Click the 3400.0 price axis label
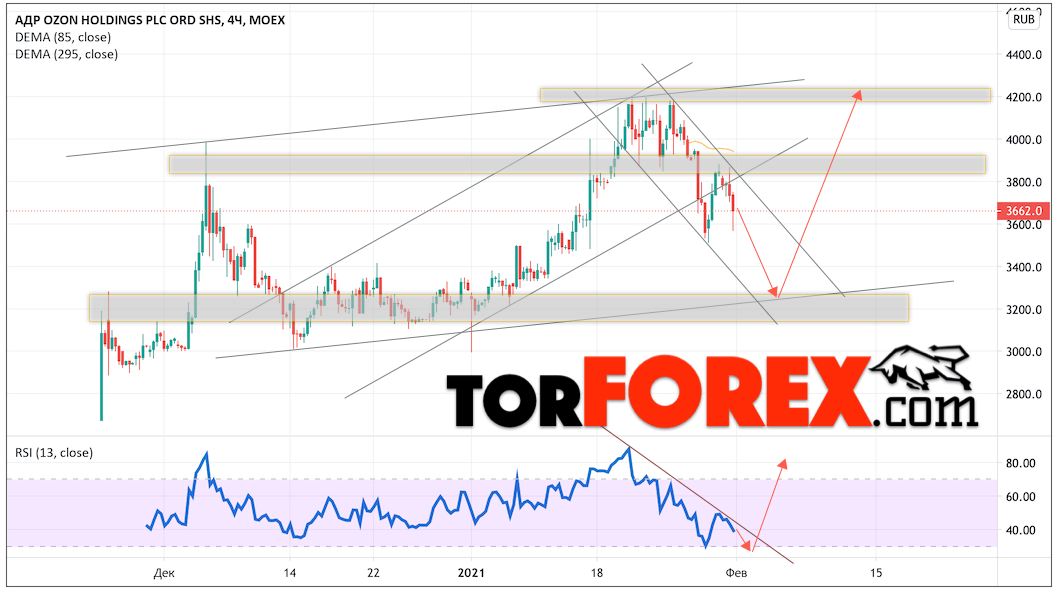1058x592 pixels. (1024, 267)
